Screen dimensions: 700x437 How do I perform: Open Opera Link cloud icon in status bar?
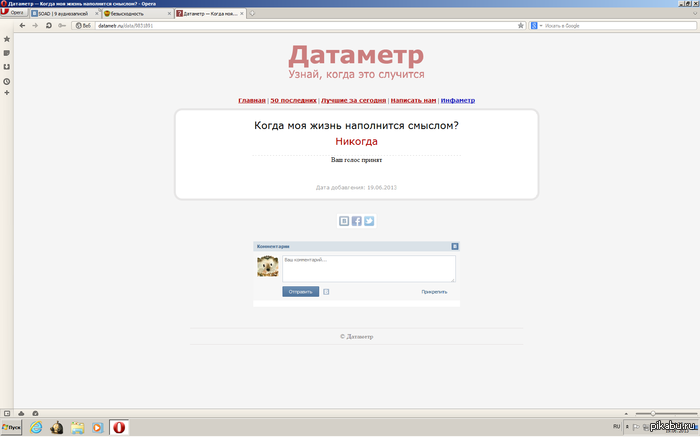point(21,413)
